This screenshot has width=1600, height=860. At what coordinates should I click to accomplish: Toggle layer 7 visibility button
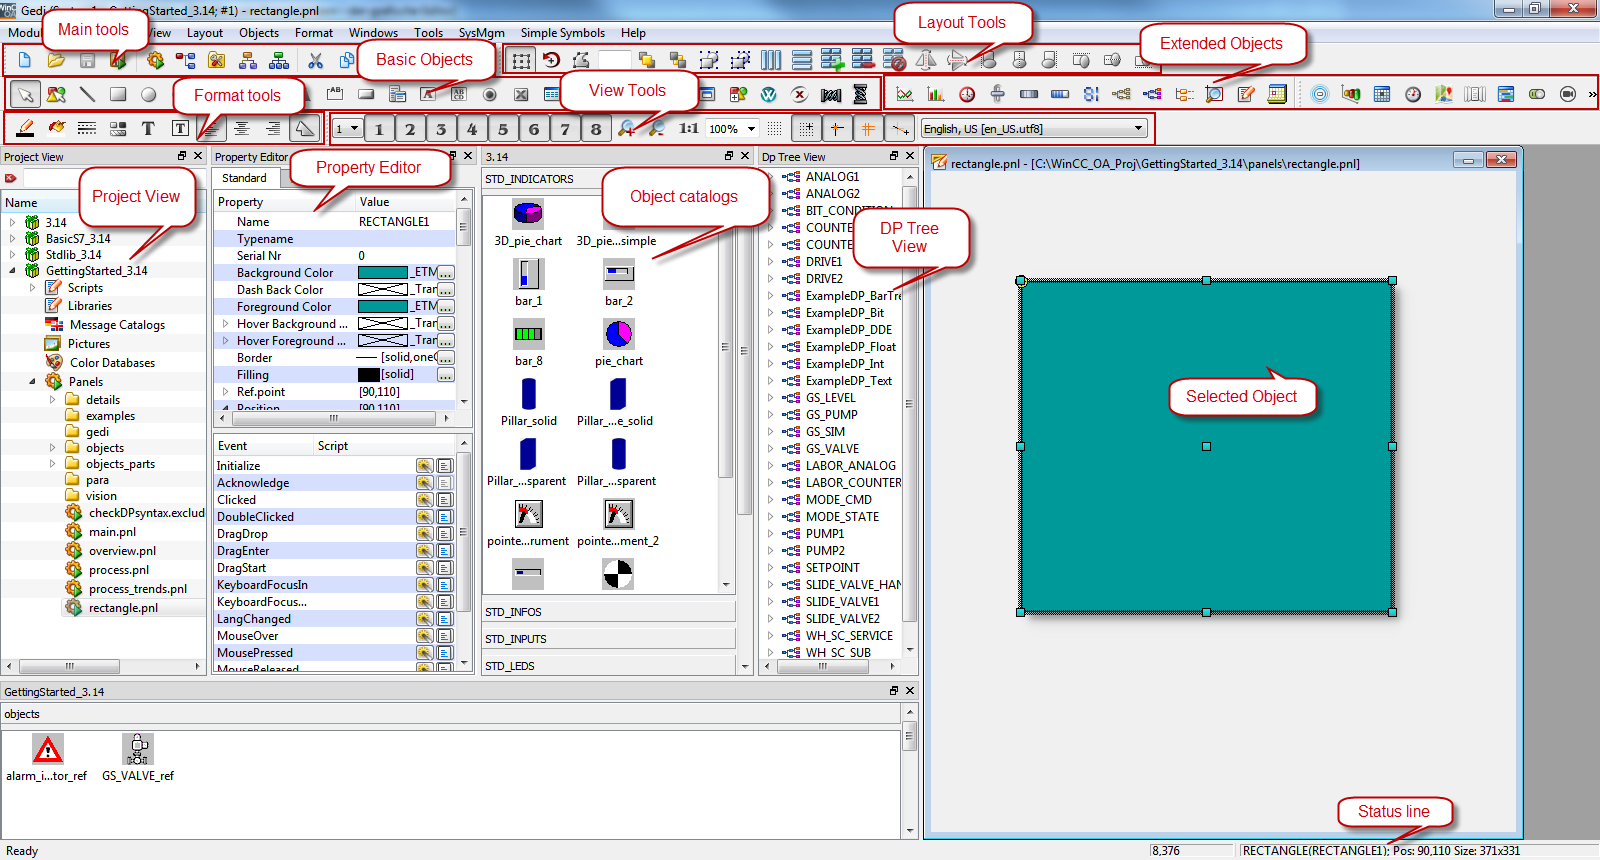(565, 129)
